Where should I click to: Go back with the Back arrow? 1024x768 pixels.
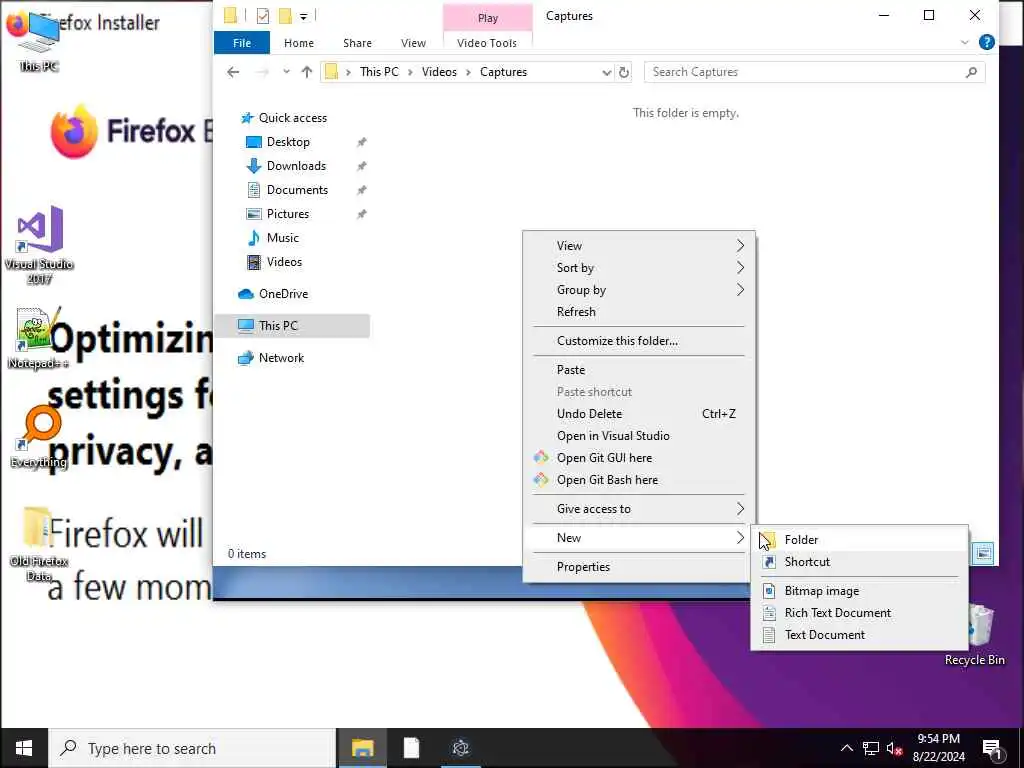[233, 72]
